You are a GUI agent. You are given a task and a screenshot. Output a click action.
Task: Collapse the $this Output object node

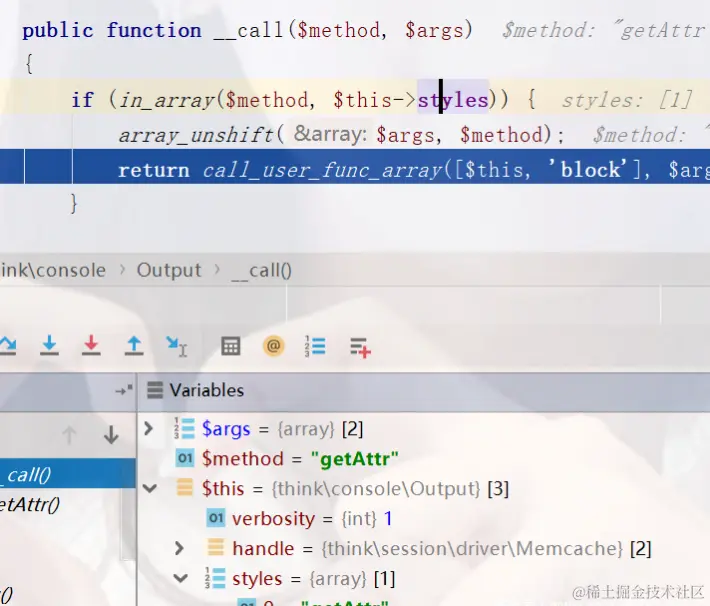click(x=149, y=488)
